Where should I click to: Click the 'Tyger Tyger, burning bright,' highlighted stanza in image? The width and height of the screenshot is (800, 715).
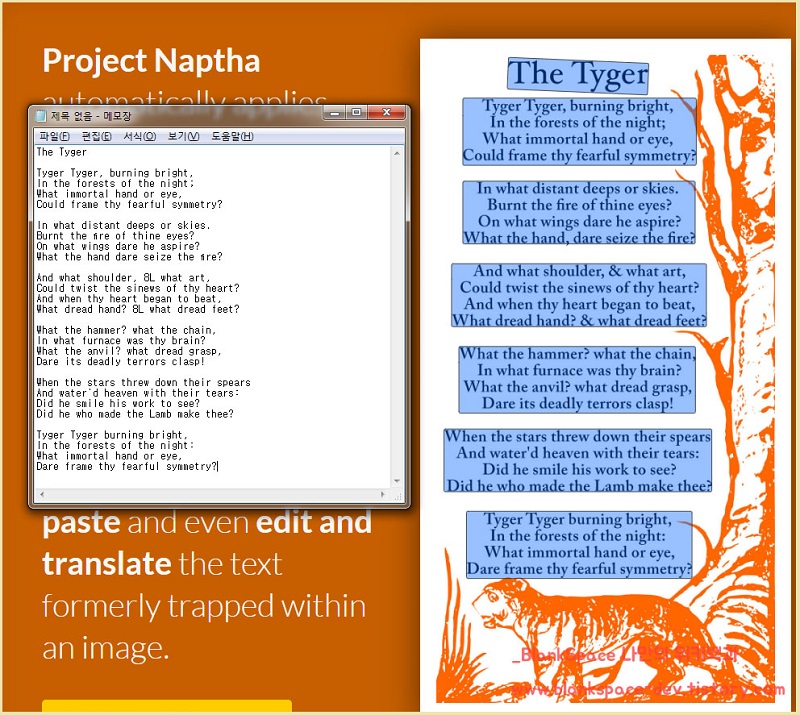click(579, 131)
